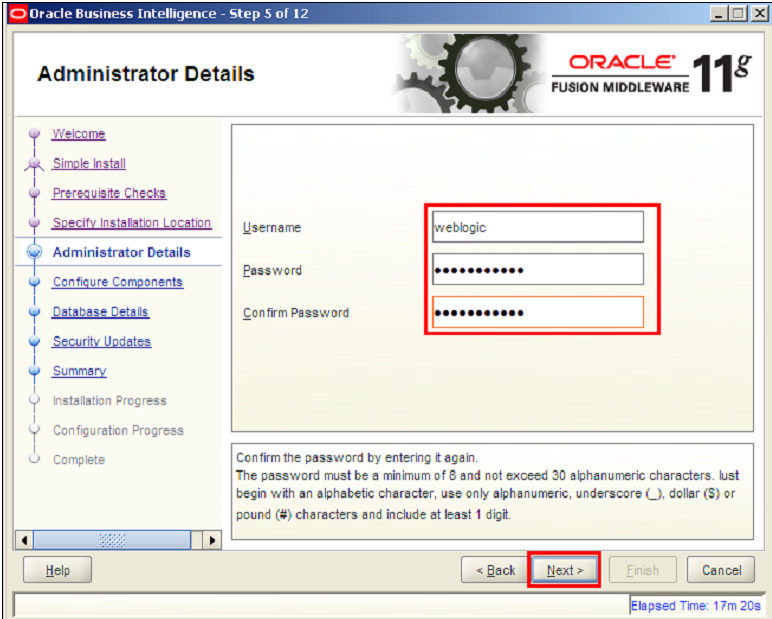The image size is (772, 619).
Task: Jump to Specify Installation Location step
Action: [x=132, y=223]
